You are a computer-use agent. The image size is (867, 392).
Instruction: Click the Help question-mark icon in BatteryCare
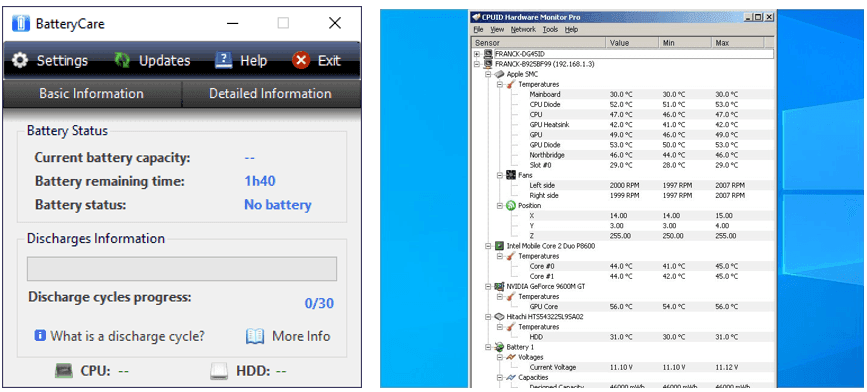click(x=223, y=60)
